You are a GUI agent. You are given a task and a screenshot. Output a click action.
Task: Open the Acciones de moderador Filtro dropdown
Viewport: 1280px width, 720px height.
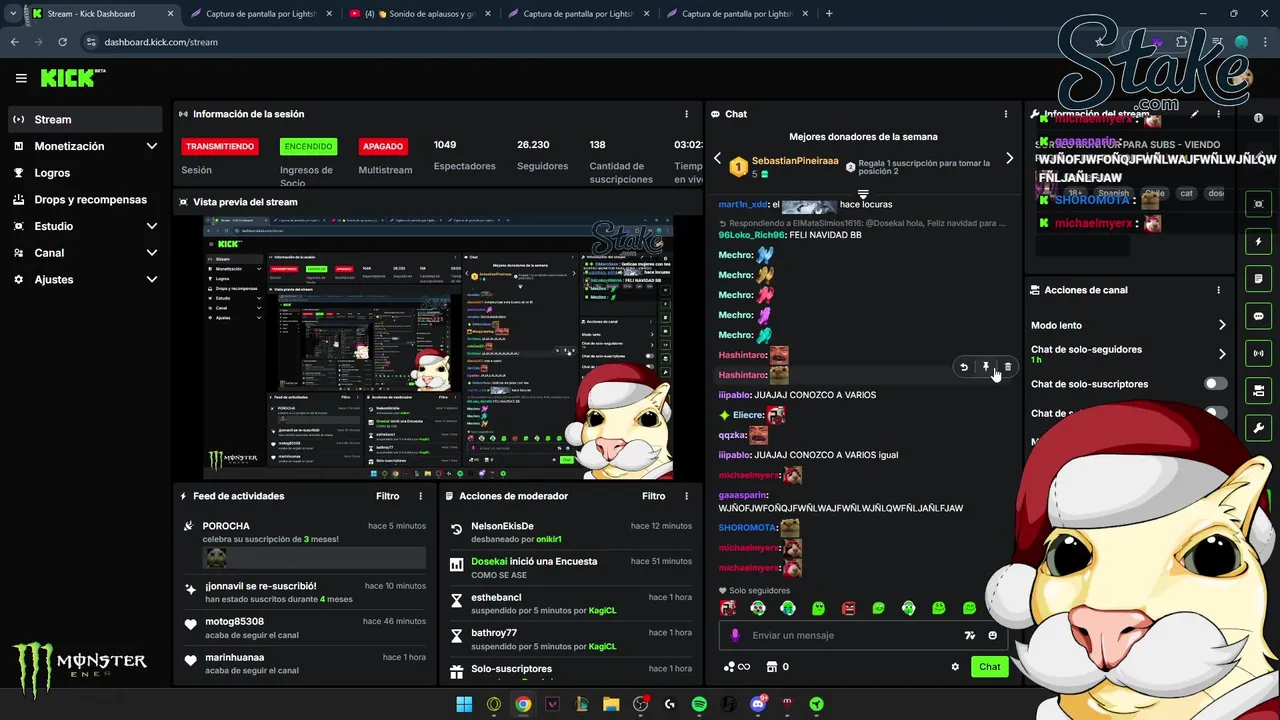653,496
